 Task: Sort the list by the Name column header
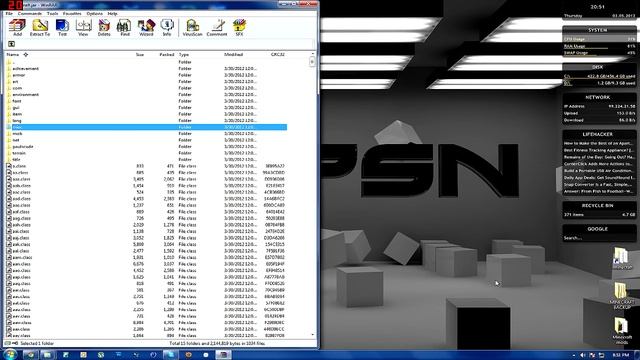(x=13, y=54)
